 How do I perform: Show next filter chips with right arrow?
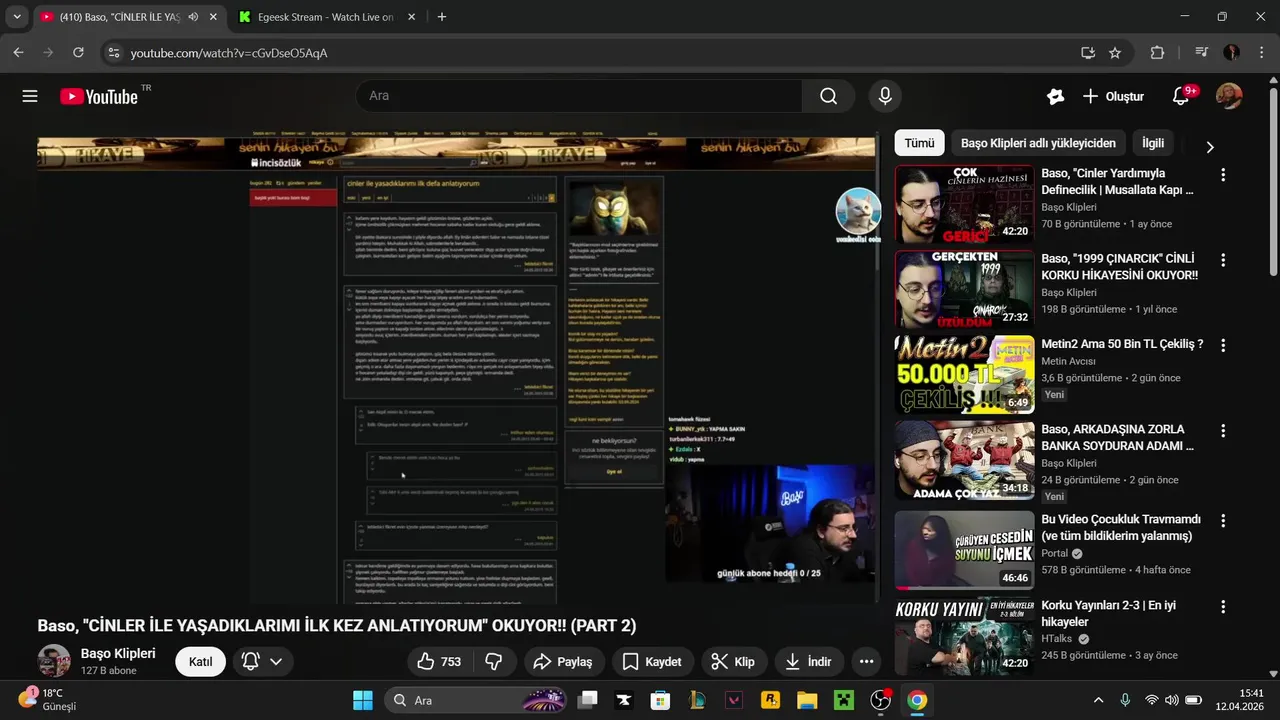pos(1210,147)
